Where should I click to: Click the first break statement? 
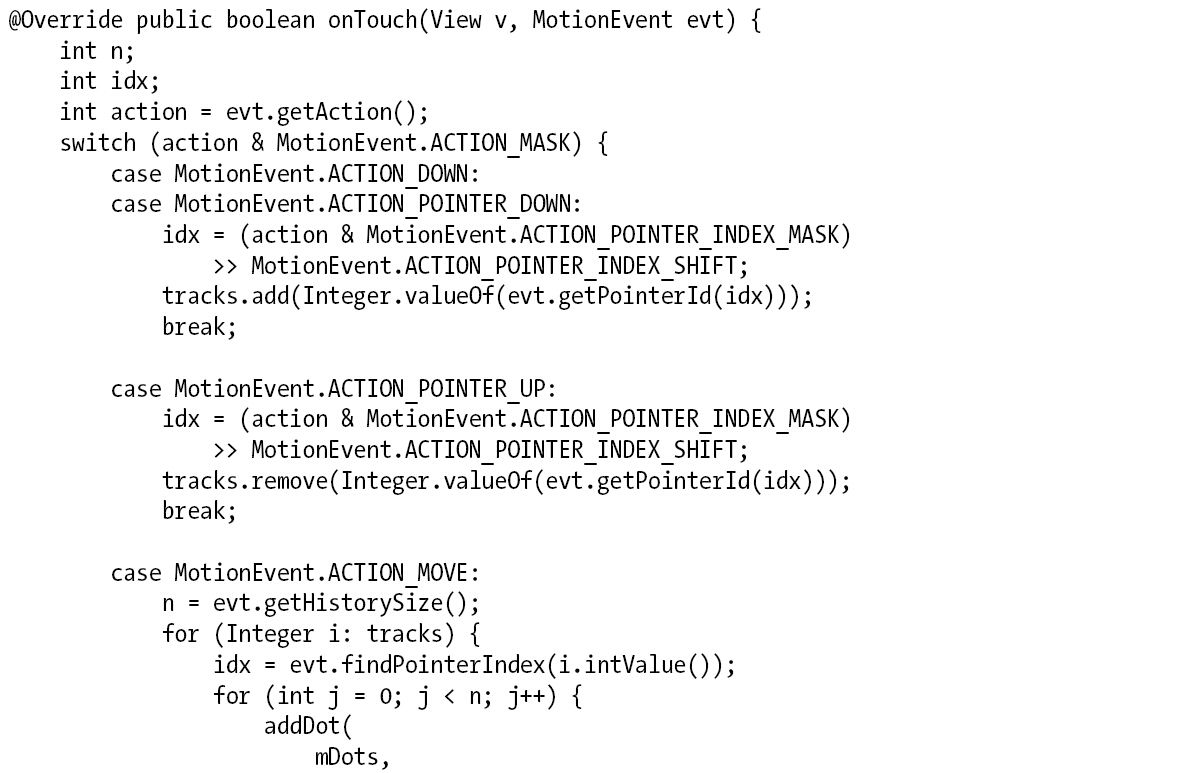(x=199, y=326)
